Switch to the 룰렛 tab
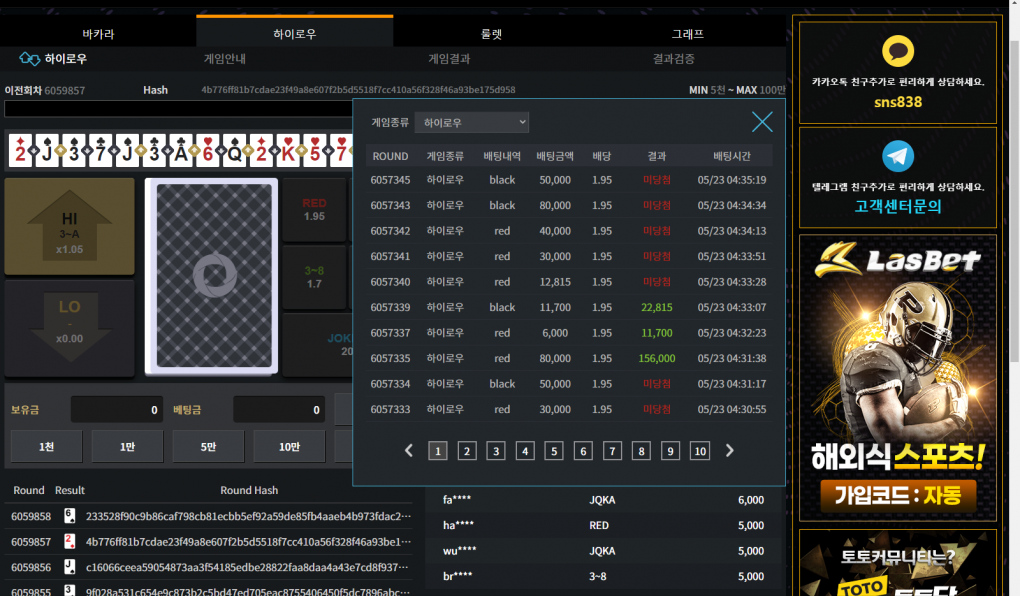This screenshot has height=596, width=1020. (x=491, y=33)
